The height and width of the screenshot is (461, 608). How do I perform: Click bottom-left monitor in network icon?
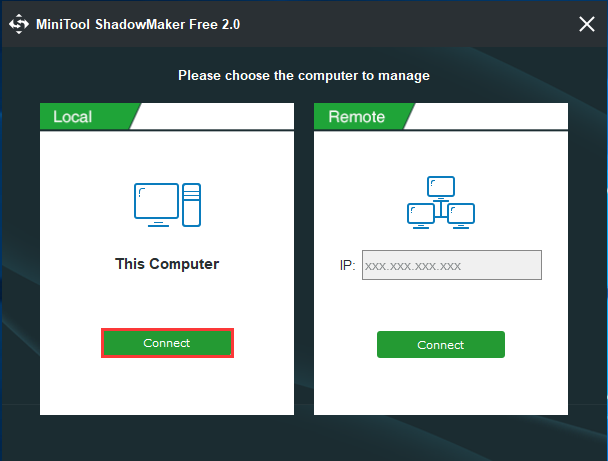pos(421,216)
